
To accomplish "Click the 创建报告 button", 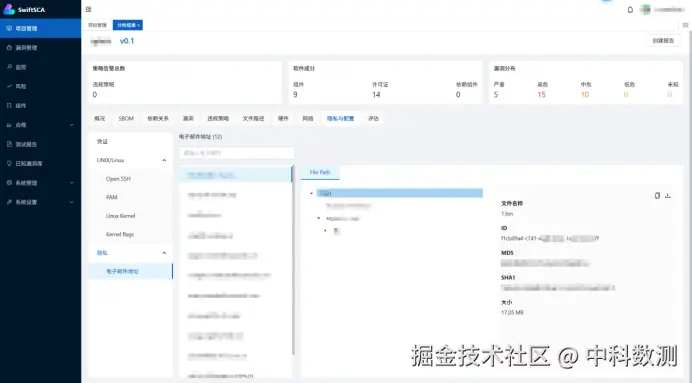I will pyautogui.click(x=663, y=41).
